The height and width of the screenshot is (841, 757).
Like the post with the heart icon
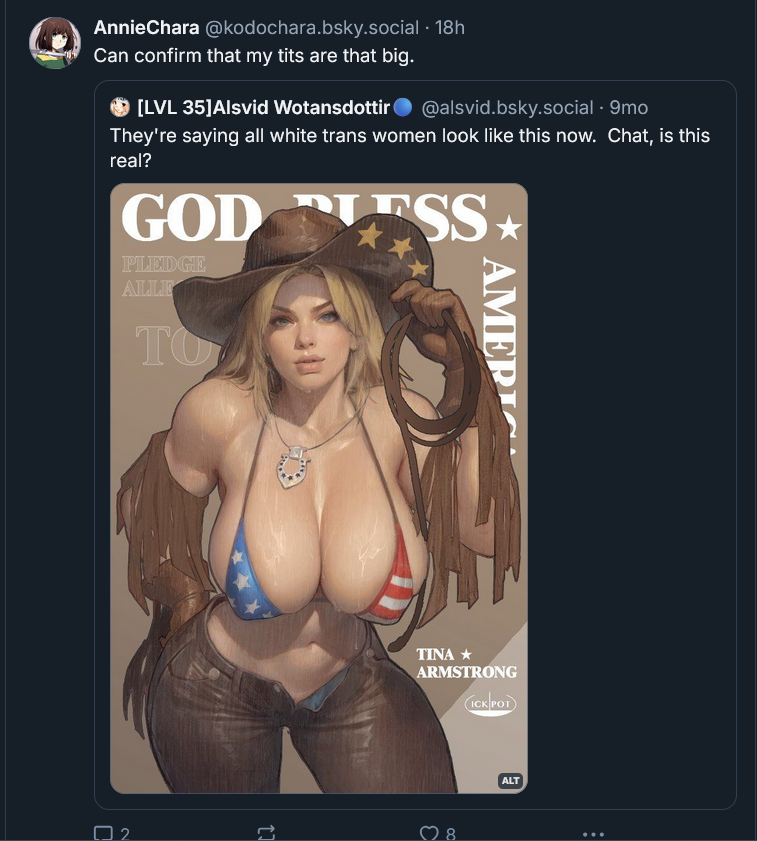(x=429, y=833)
